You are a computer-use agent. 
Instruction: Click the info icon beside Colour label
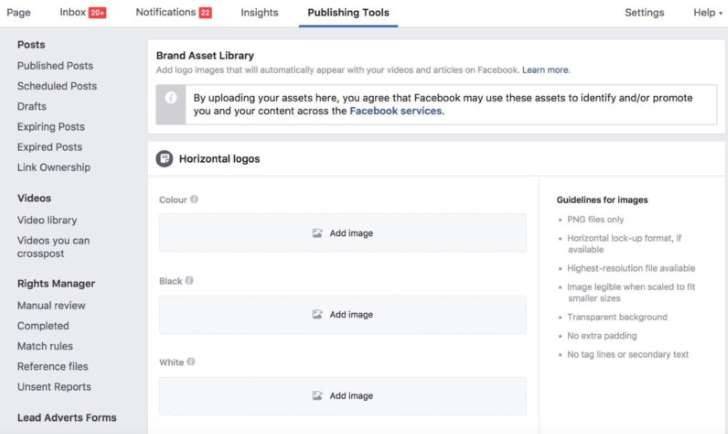click(x=194, y=199)
